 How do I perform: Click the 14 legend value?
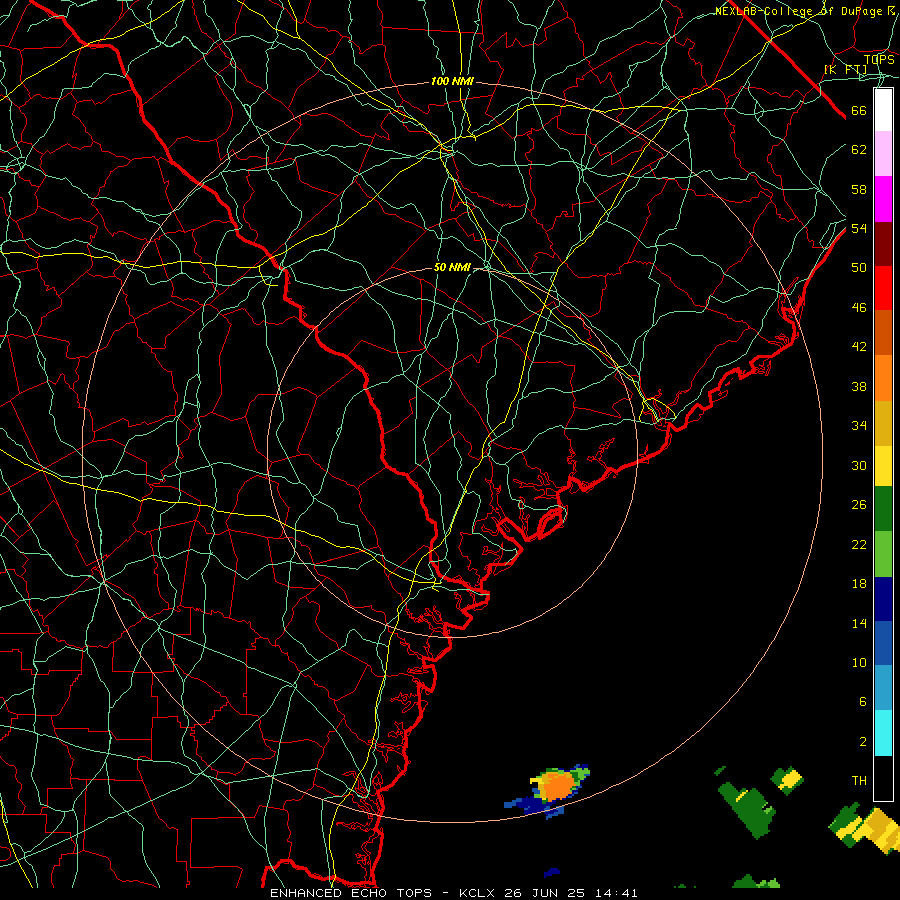point(859,623)
